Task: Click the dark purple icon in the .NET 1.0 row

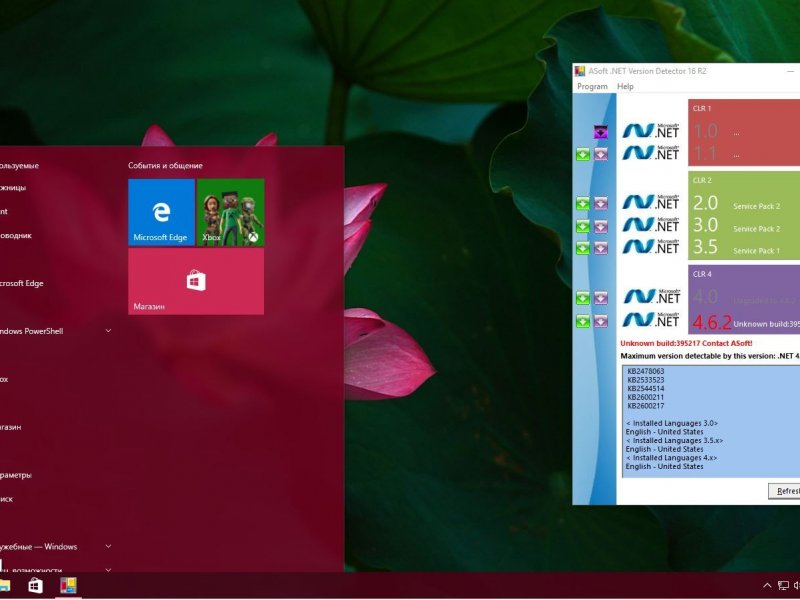Action: [x=601, y=132]
